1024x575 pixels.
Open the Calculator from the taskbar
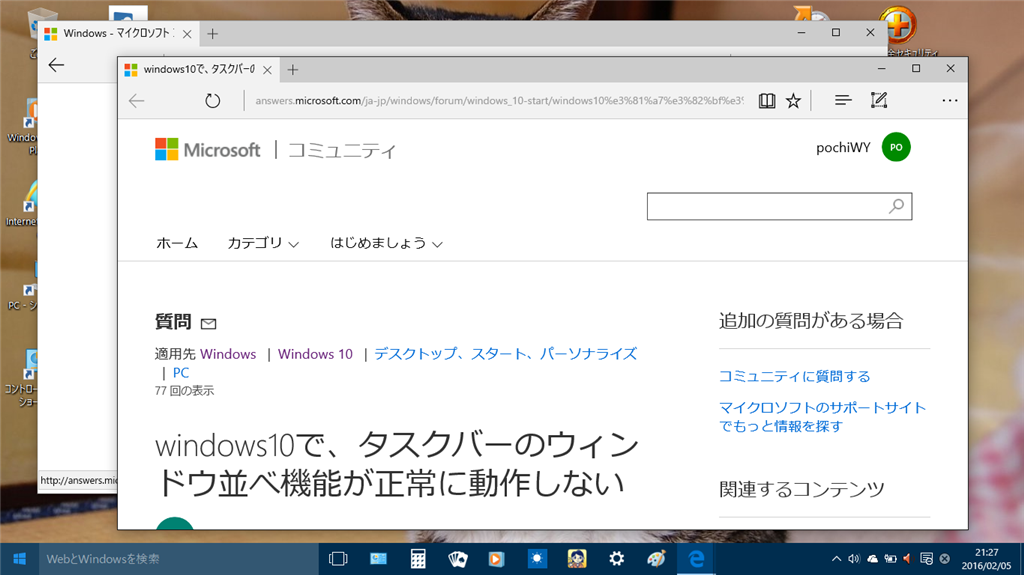point(418,559)
